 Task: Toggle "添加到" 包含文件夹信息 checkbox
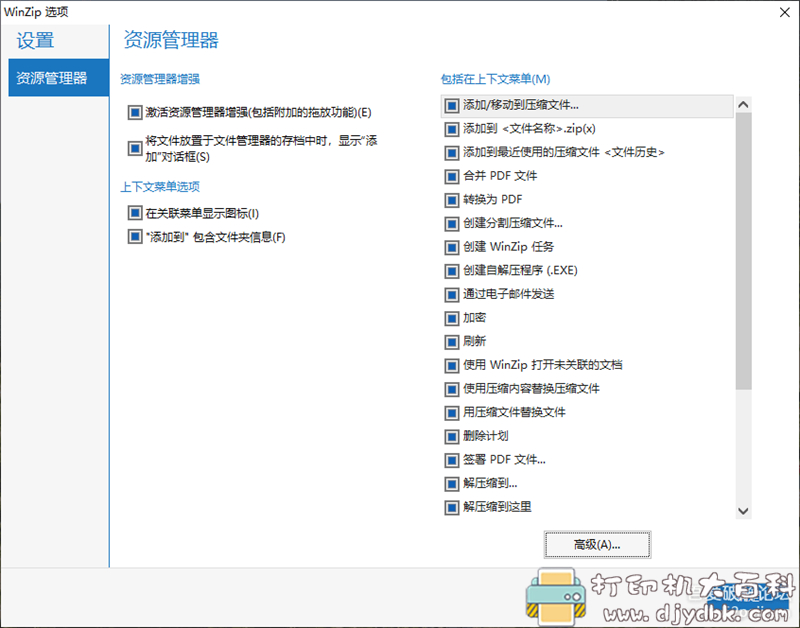click(135, 237)
